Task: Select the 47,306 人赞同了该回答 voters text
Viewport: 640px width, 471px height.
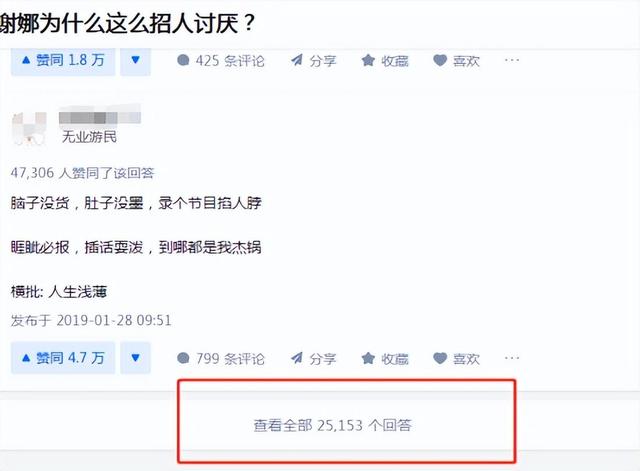Action: tap(82, 173)
